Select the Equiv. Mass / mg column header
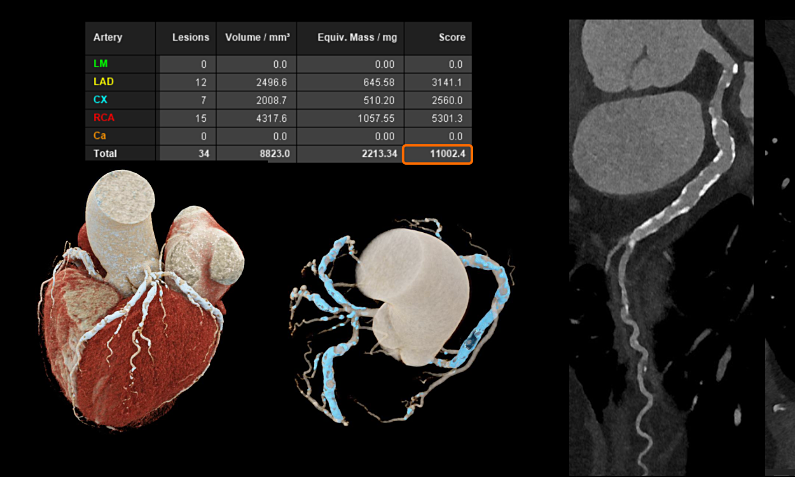 357,37
